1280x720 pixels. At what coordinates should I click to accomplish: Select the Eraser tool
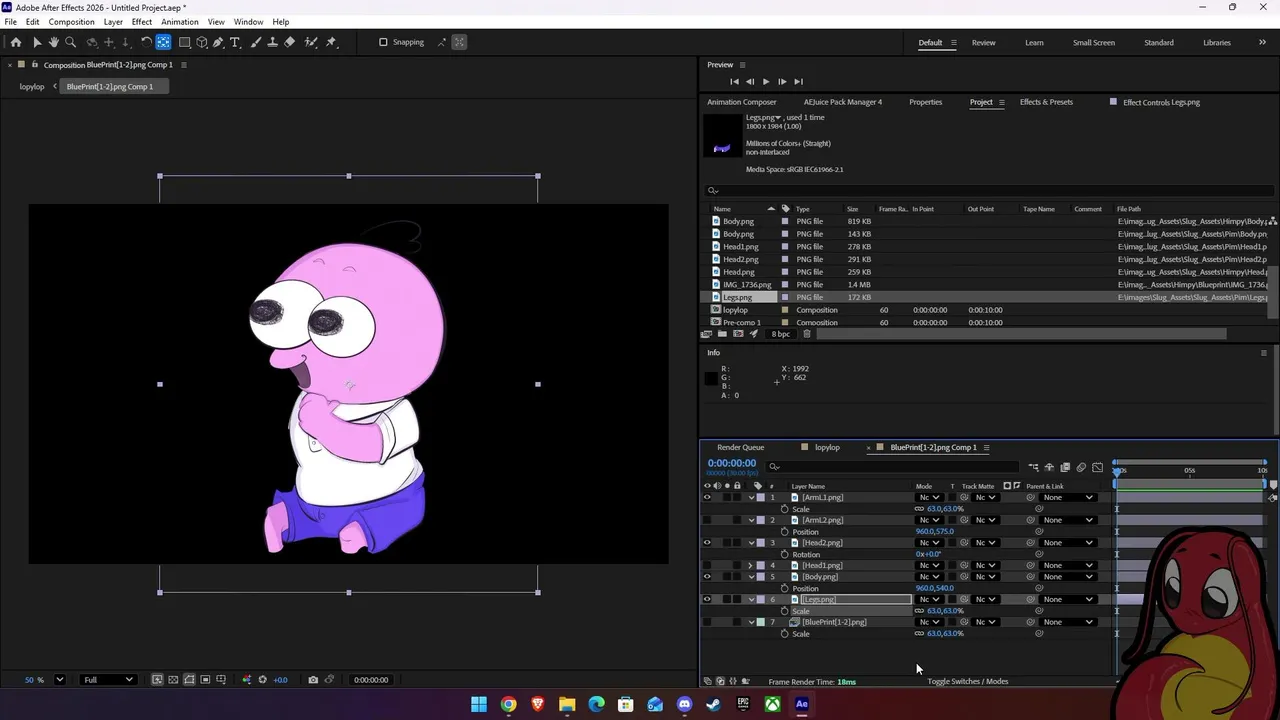290,42
